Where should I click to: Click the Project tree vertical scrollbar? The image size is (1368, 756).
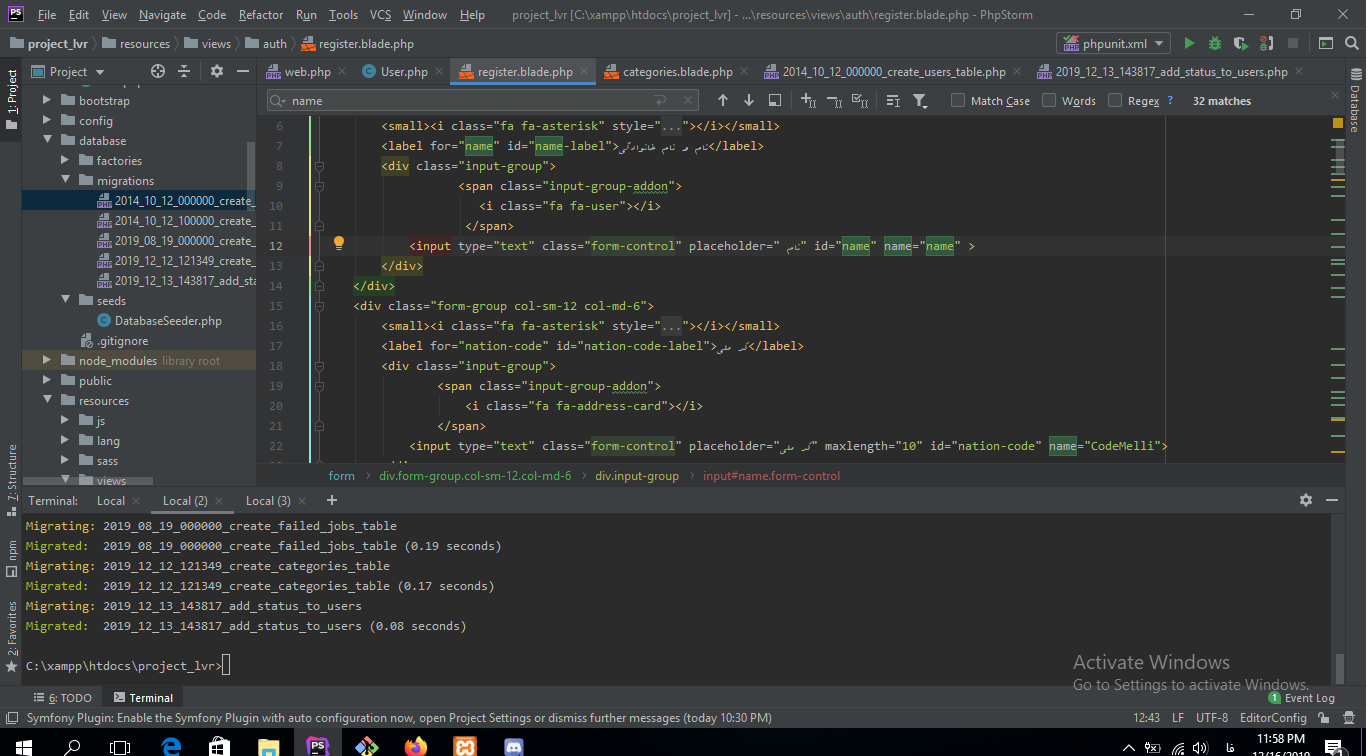click(251, 175)
